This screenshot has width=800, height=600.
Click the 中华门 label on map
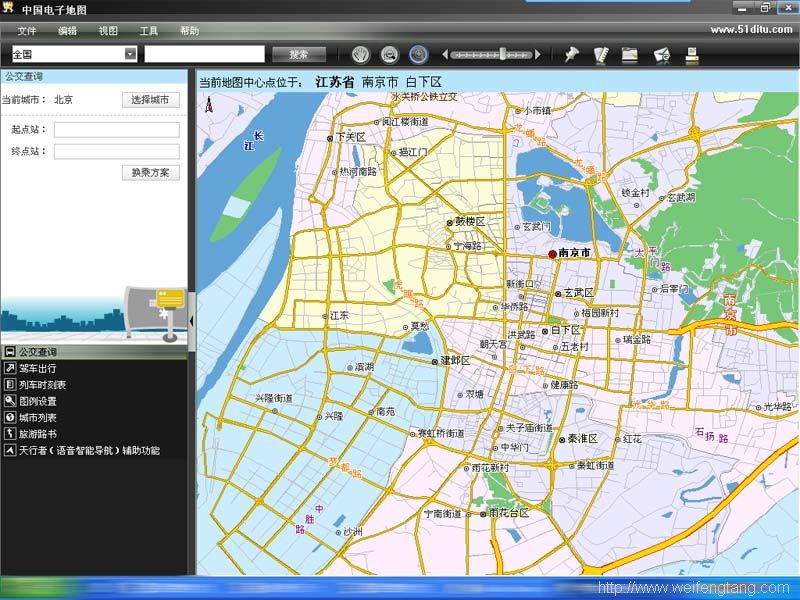[514, 447]
